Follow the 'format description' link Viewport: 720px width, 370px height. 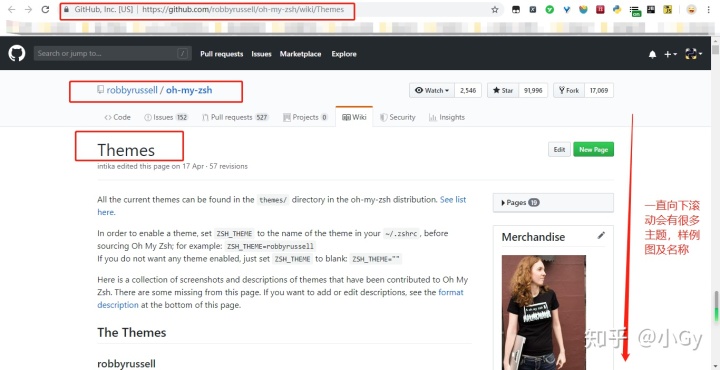coord(451,292)
